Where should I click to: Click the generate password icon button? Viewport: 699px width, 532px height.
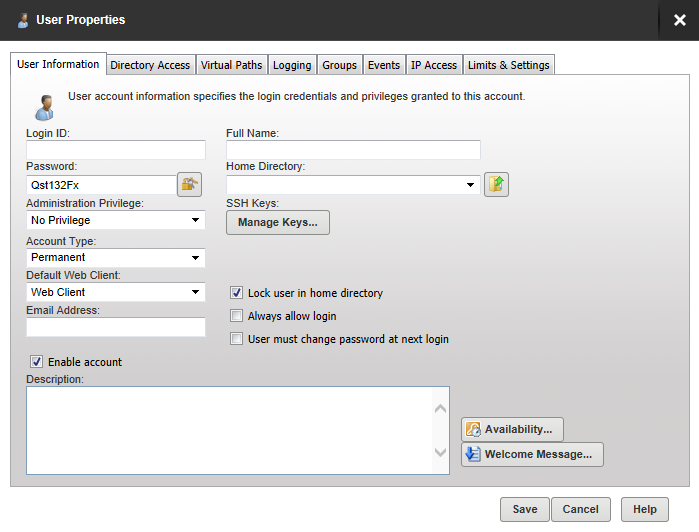[189, 184]
